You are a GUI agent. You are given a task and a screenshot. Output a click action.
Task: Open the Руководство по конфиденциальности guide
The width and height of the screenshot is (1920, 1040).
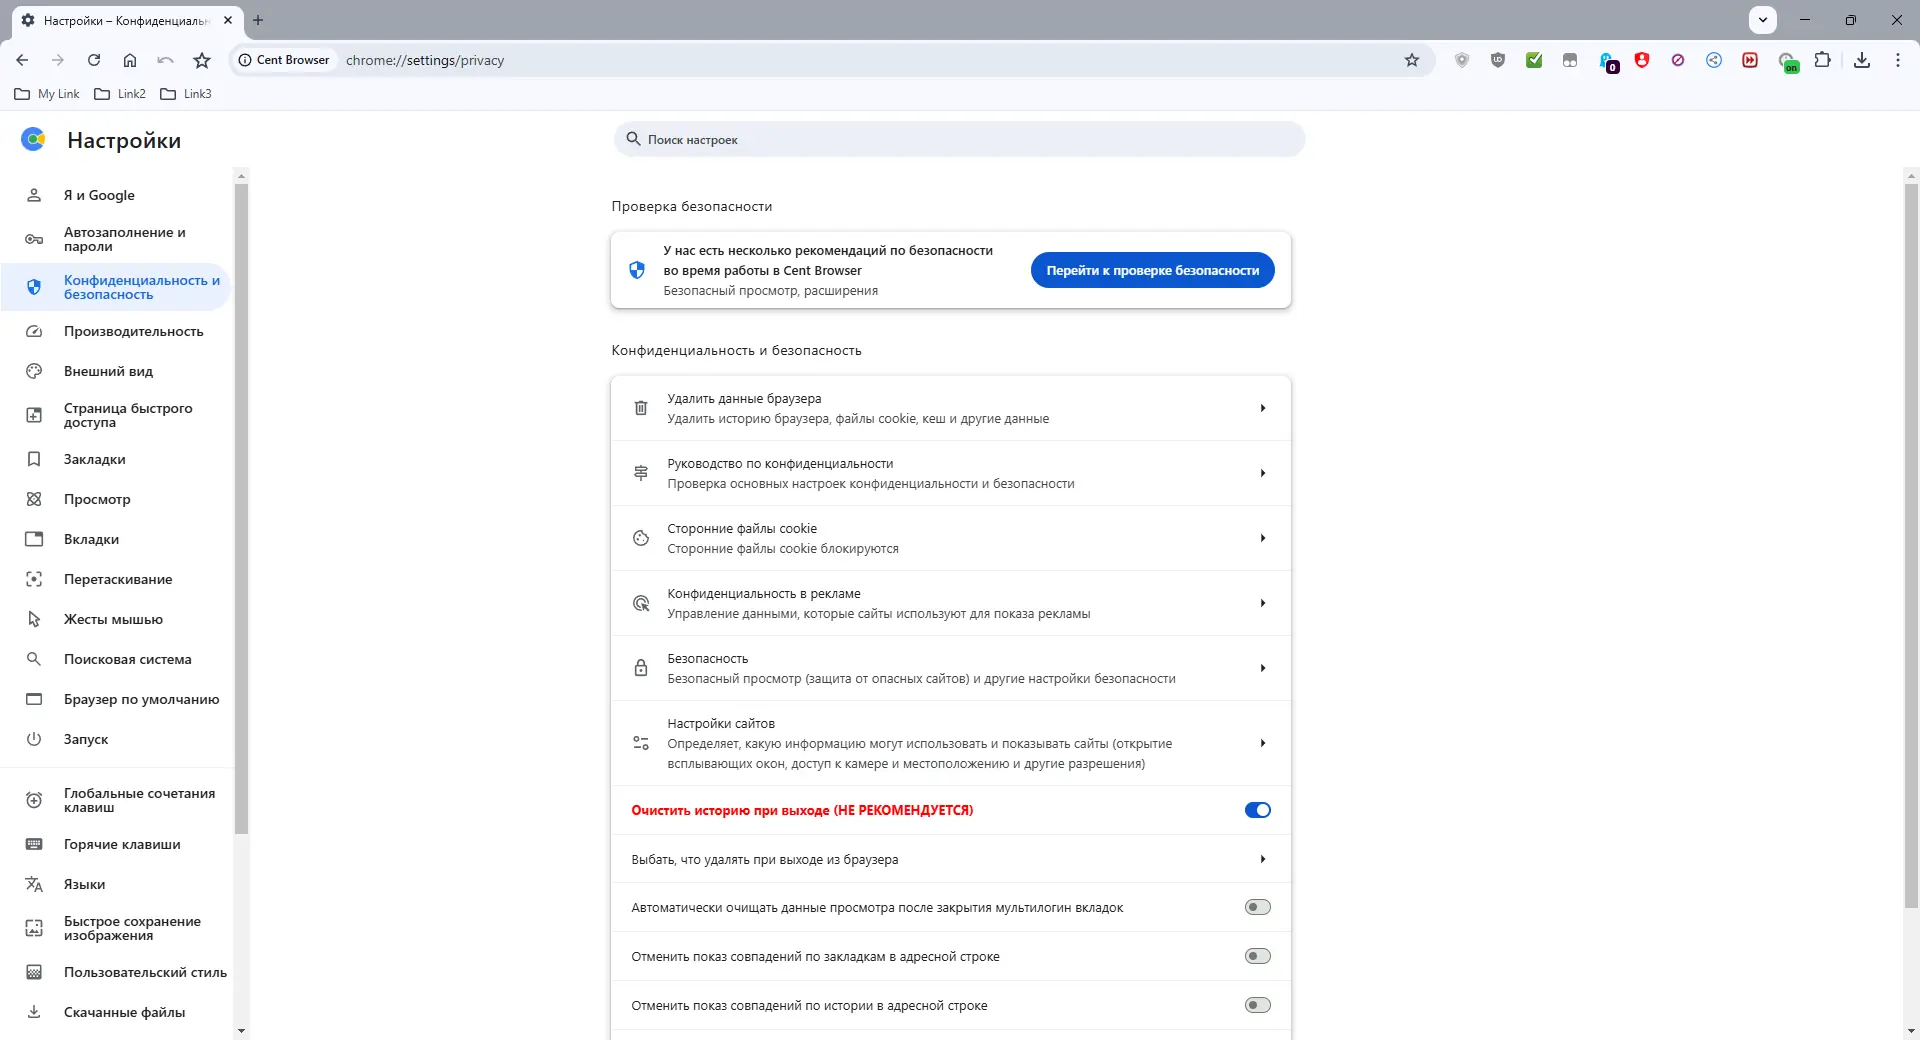pos(950,473)
